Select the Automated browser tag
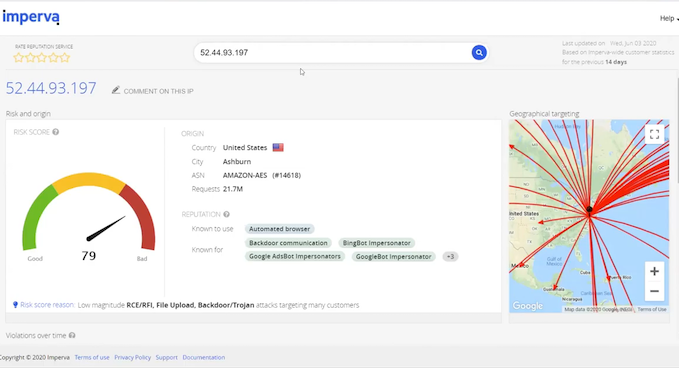The height and width of the screenshot is (368, 679). 280,229
